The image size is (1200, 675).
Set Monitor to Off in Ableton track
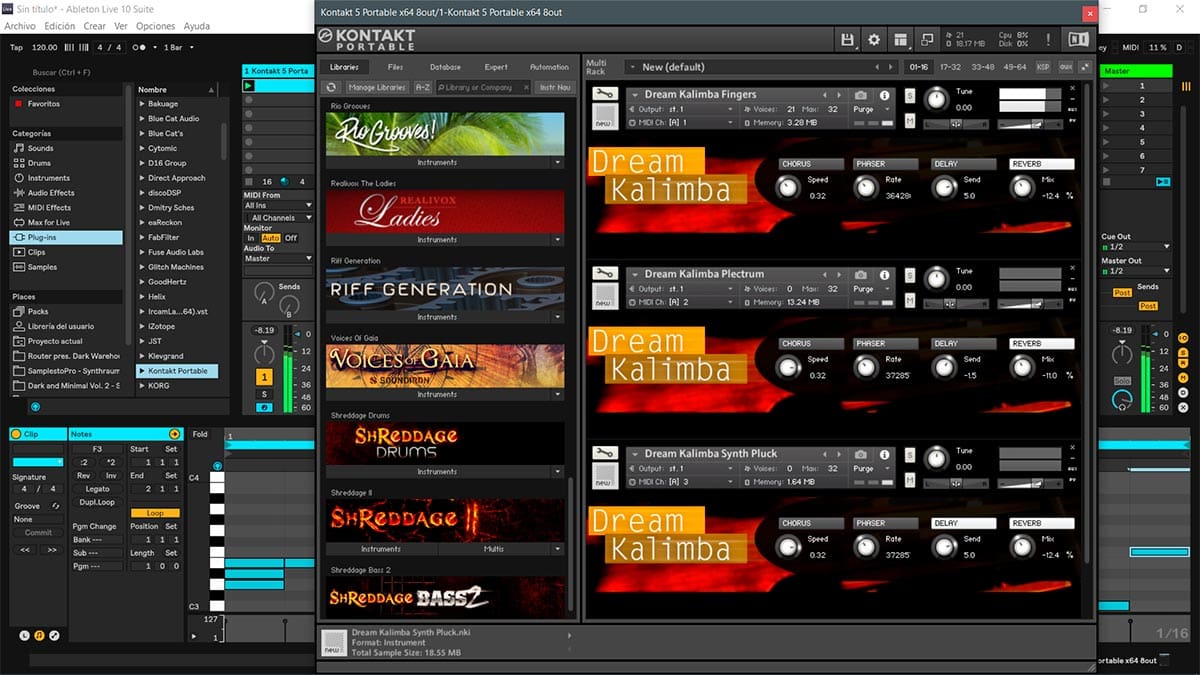pyautogui.click(x=291, y=238)
